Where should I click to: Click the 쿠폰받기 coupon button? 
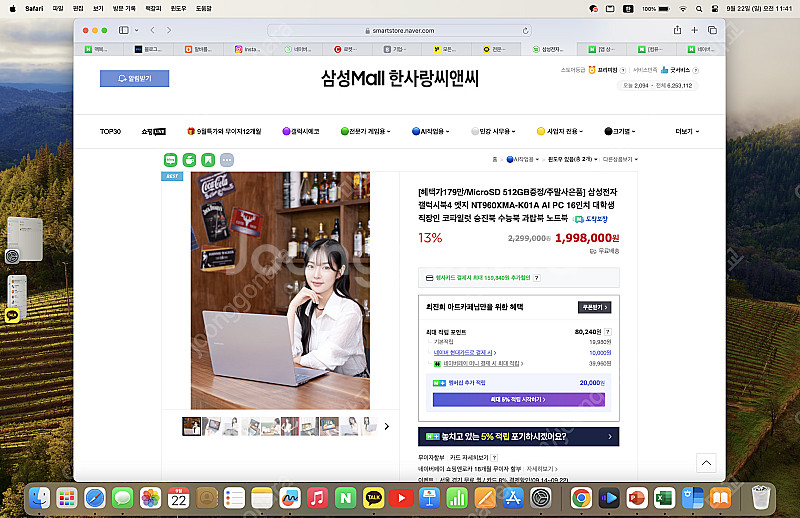pos(594,307)
